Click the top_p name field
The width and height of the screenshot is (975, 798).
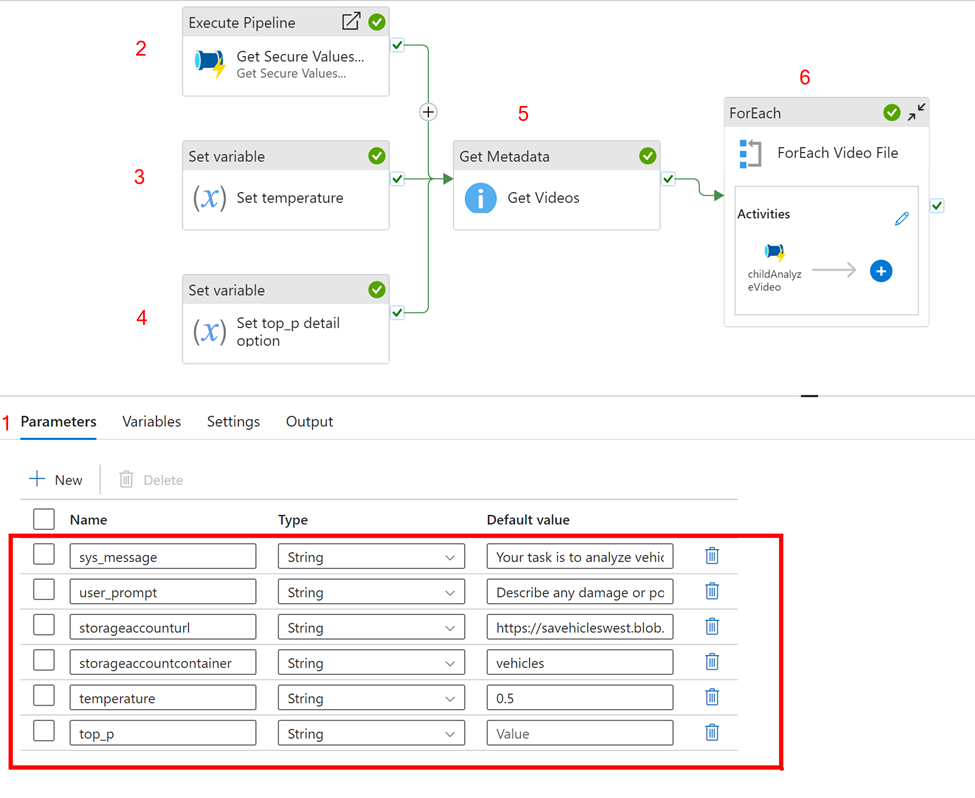(163, 734)
